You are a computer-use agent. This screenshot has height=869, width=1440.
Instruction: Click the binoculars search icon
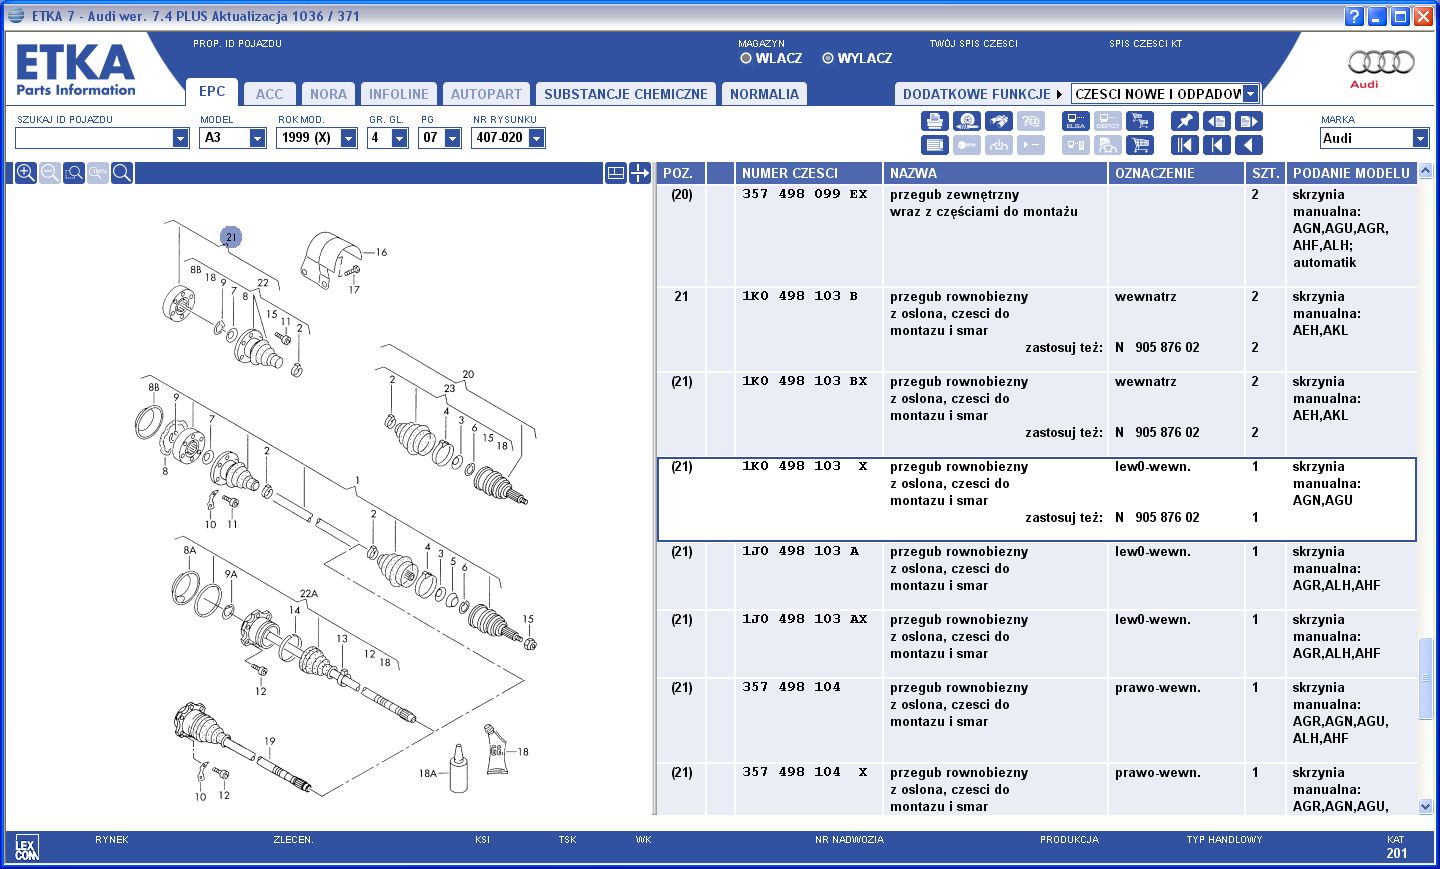point(998,121)
